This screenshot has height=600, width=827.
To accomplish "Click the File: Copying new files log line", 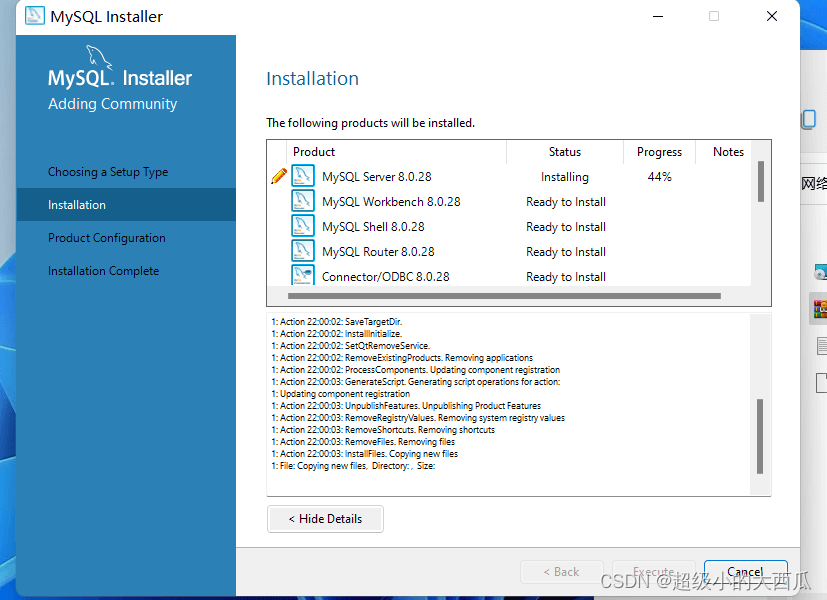I will 353,466.
